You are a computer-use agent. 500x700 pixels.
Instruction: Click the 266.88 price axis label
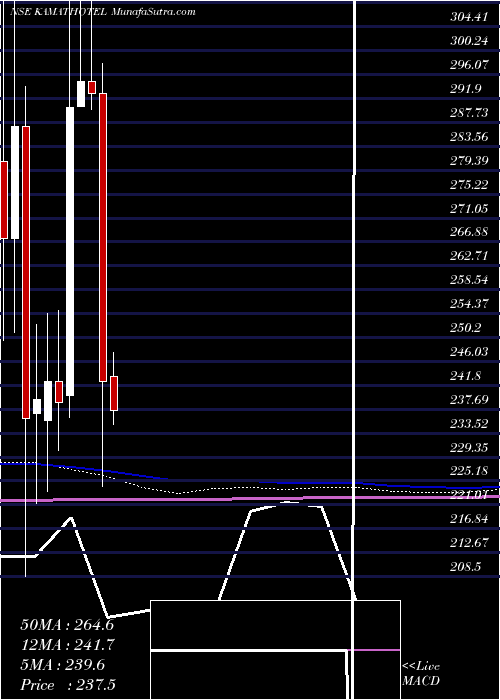469,232
